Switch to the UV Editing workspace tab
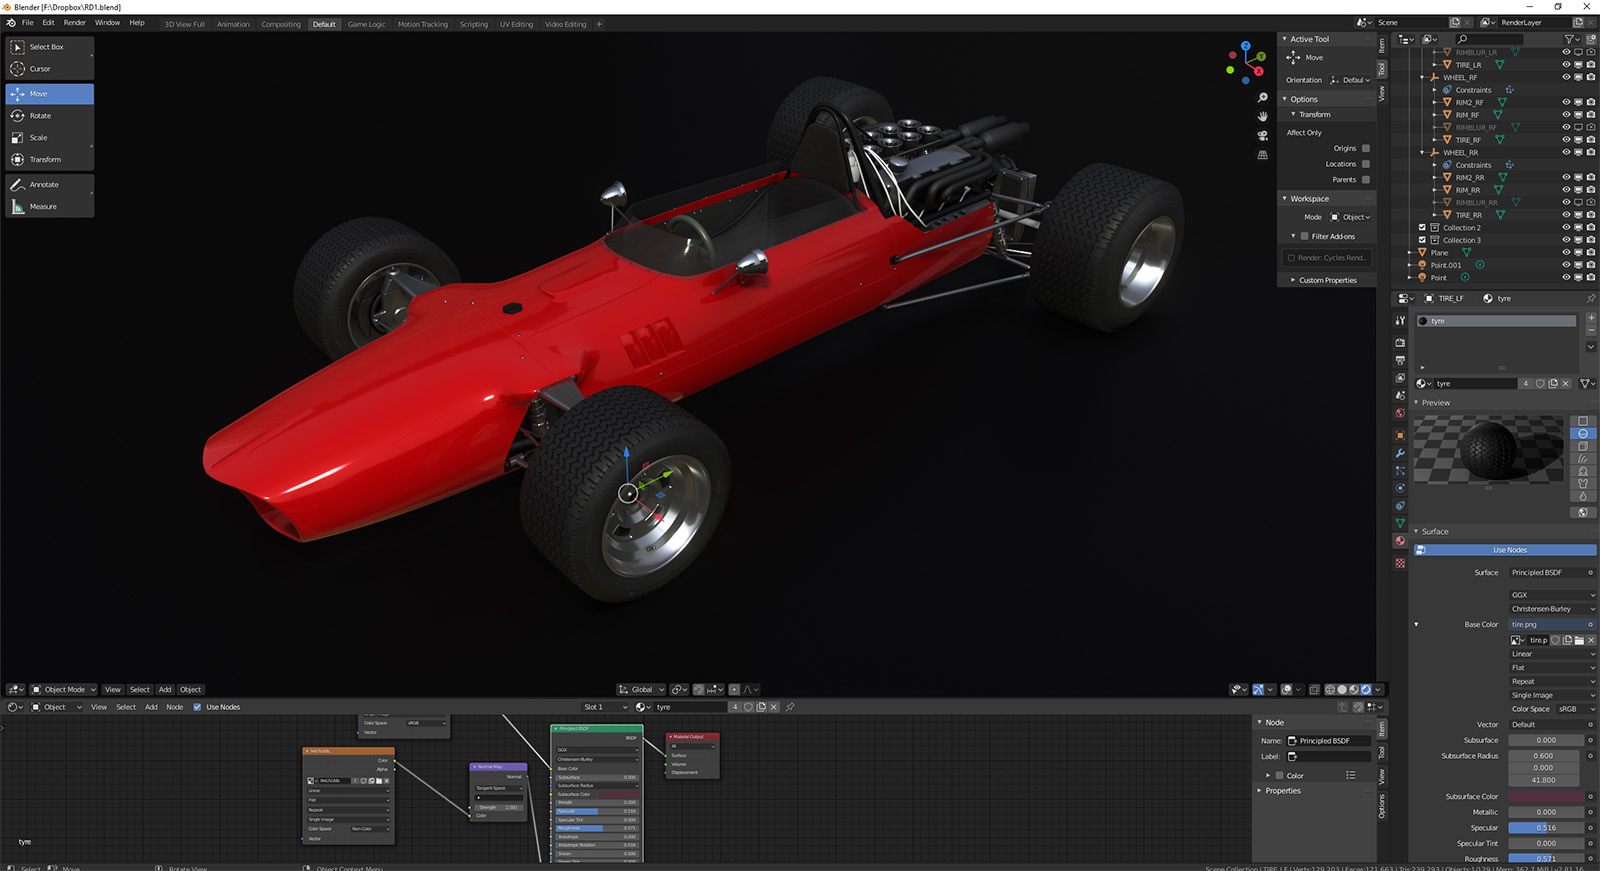Screen dimensions: 1600x871 point(517,24)
